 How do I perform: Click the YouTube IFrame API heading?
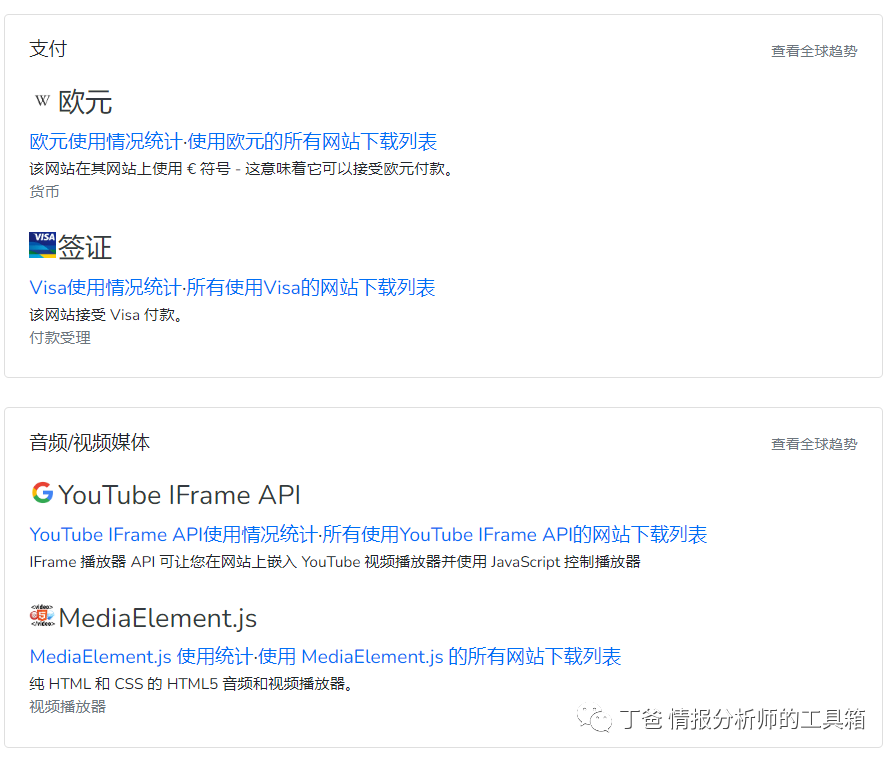(179, 494)
